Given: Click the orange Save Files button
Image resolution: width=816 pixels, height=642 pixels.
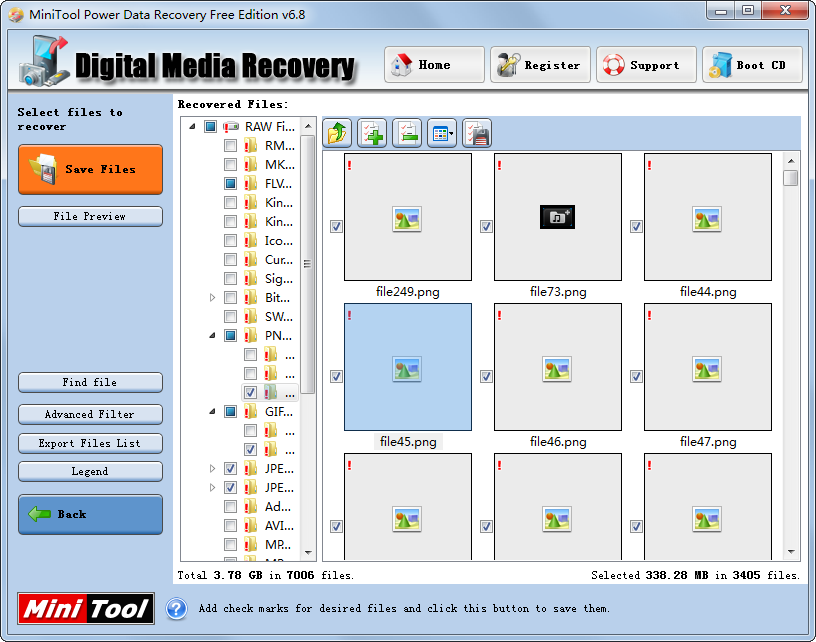Looking at the screenshot, I should pyautogui.click(x=91, y=170).
